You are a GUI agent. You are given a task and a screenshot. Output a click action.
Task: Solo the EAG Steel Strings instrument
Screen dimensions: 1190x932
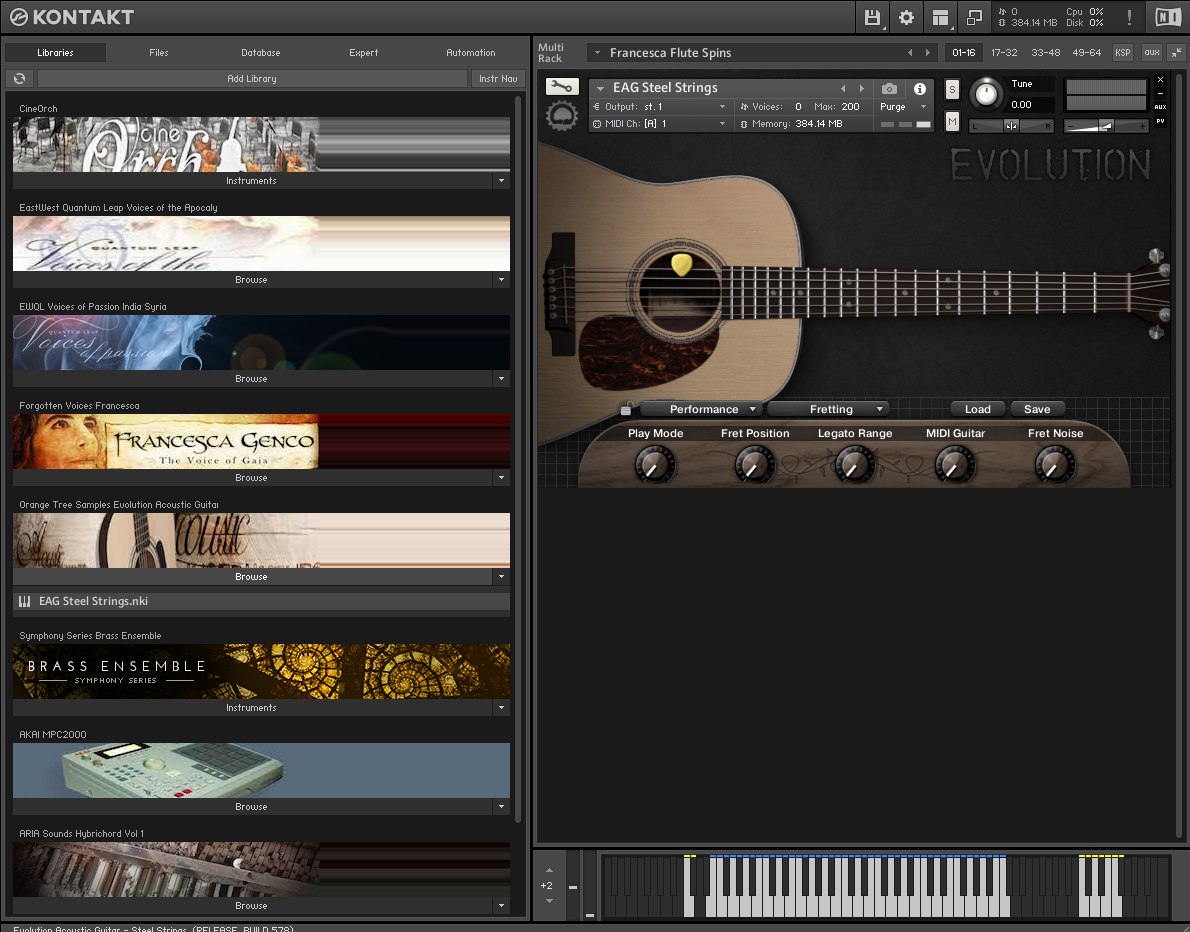coord(952,90)
